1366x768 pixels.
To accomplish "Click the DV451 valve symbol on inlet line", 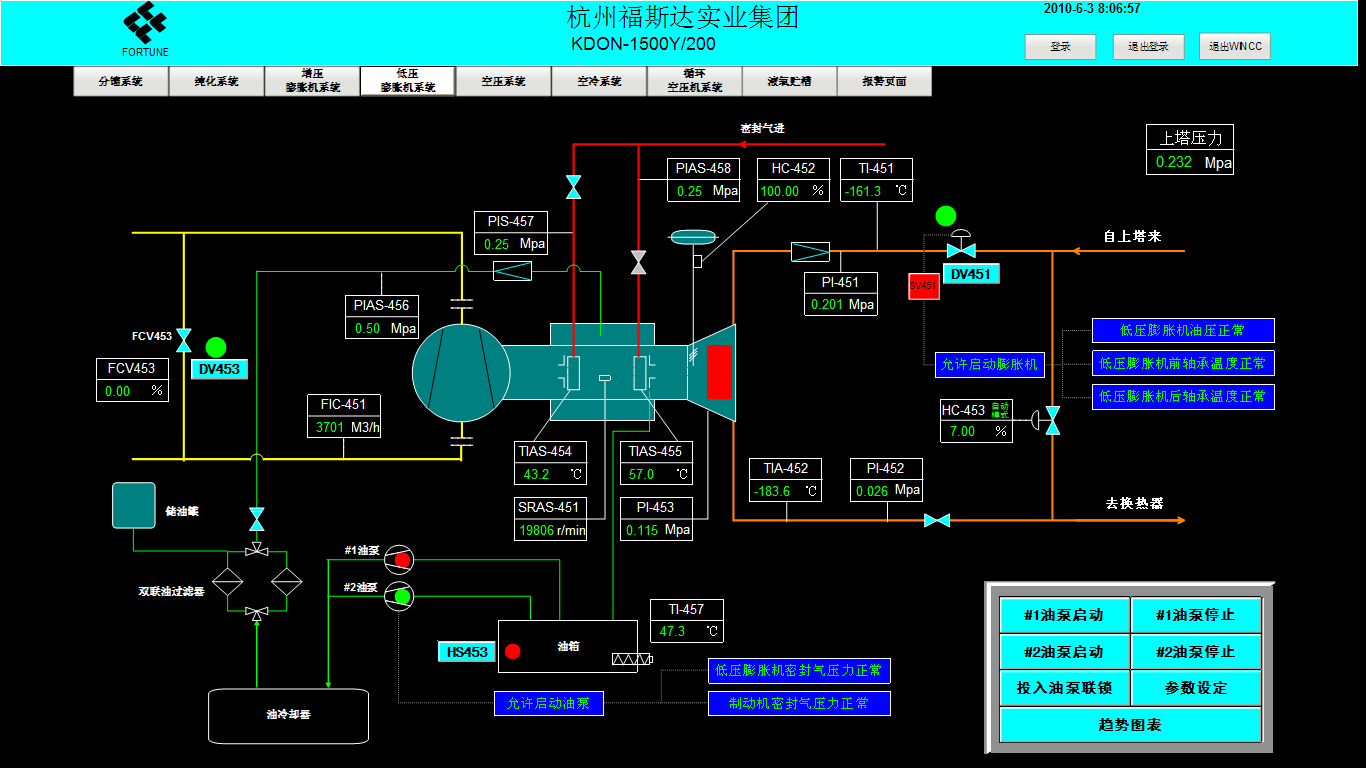I will (961, 248).
